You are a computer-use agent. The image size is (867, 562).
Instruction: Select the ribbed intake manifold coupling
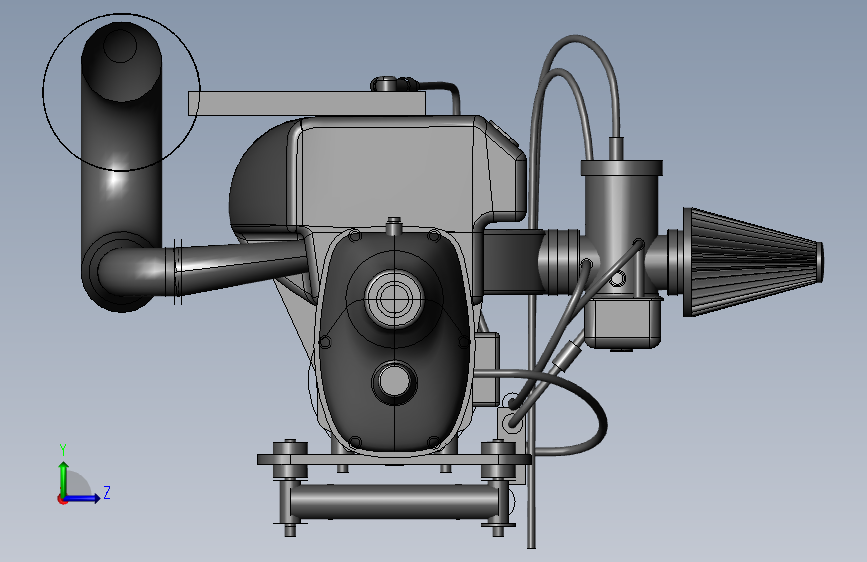[x=560, y=261]
